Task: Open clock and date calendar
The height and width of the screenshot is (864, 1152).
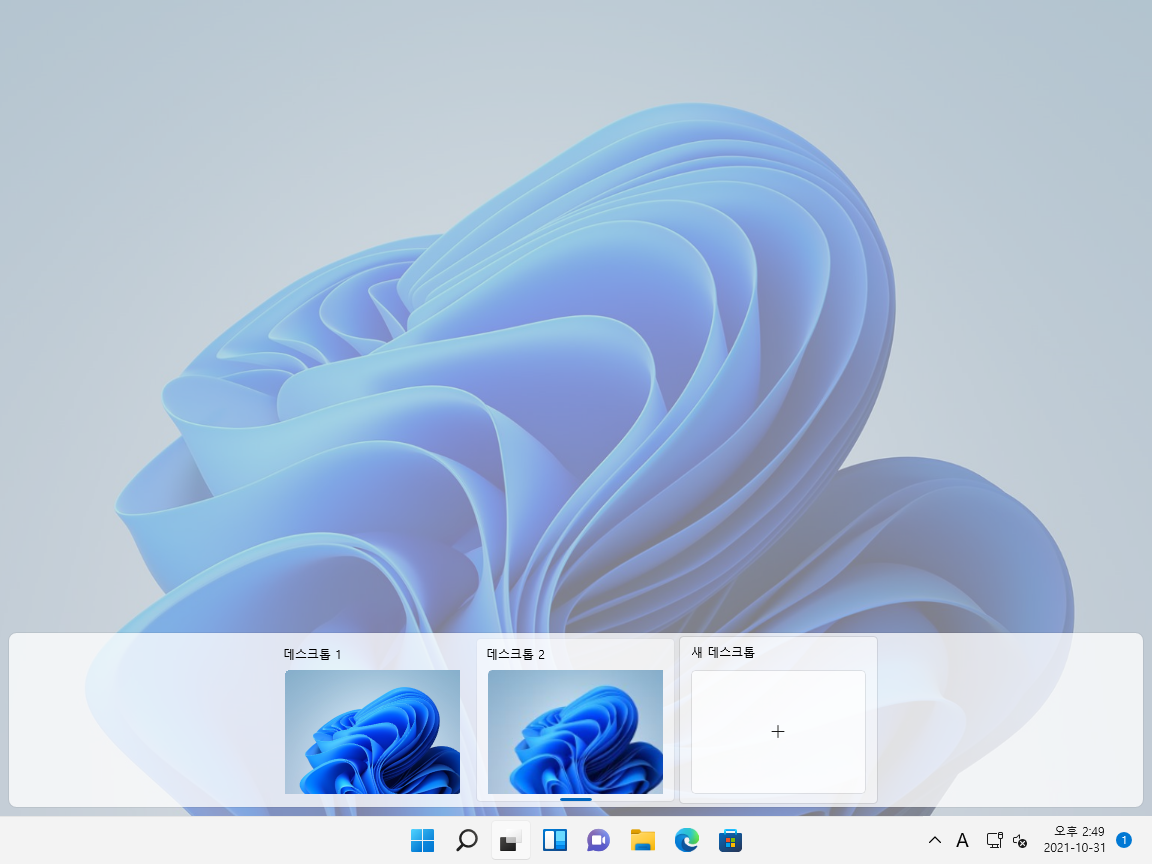Action: coord(1075,840)
